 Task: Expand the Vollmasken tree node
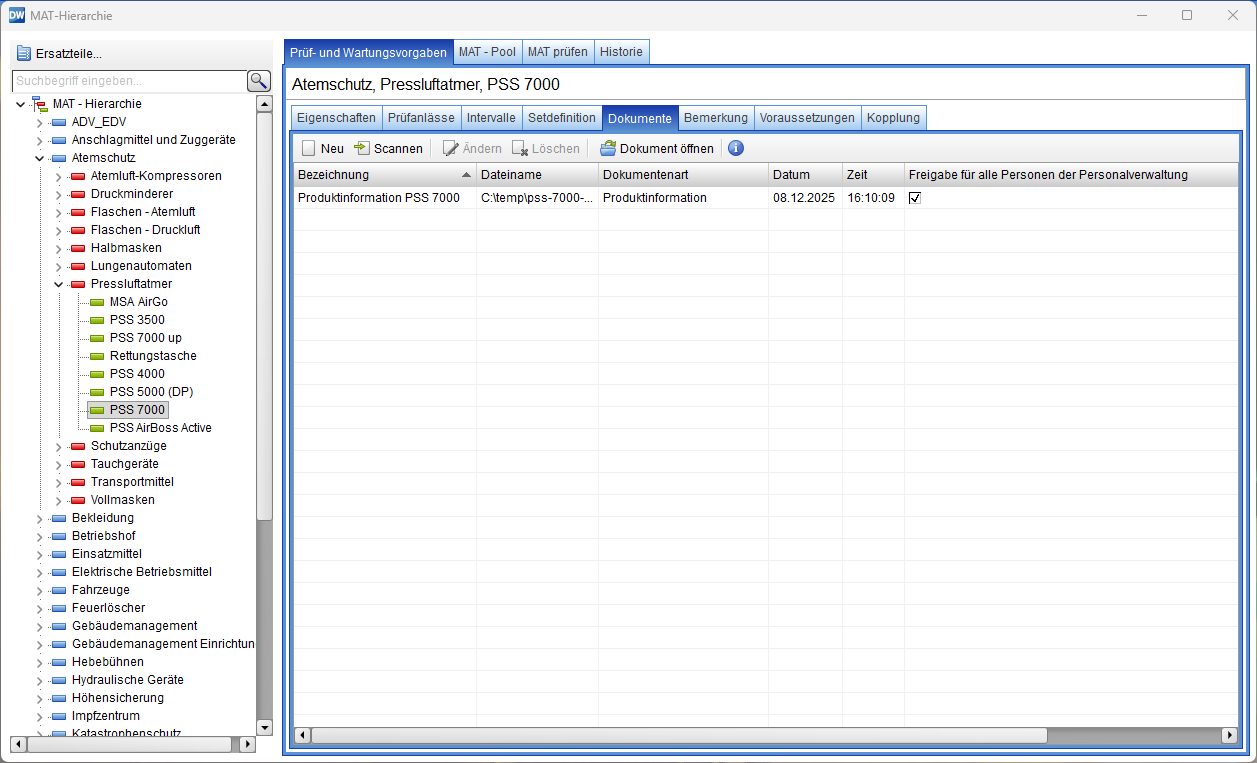click(x=59, y=500)
